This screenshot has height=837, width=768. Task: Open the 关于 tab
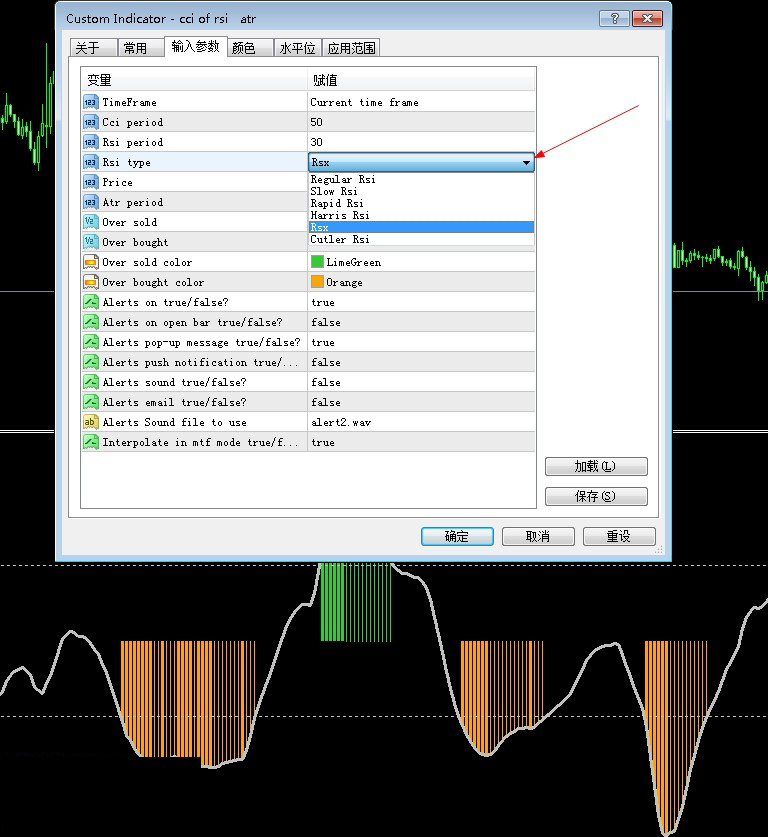pos(93,48)
